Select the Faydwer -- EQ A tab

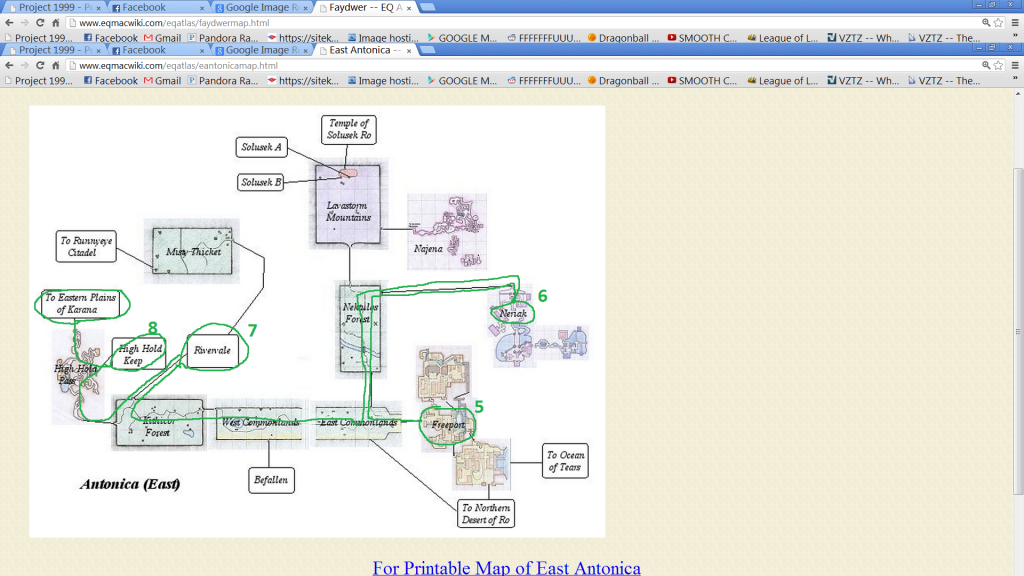364,7
